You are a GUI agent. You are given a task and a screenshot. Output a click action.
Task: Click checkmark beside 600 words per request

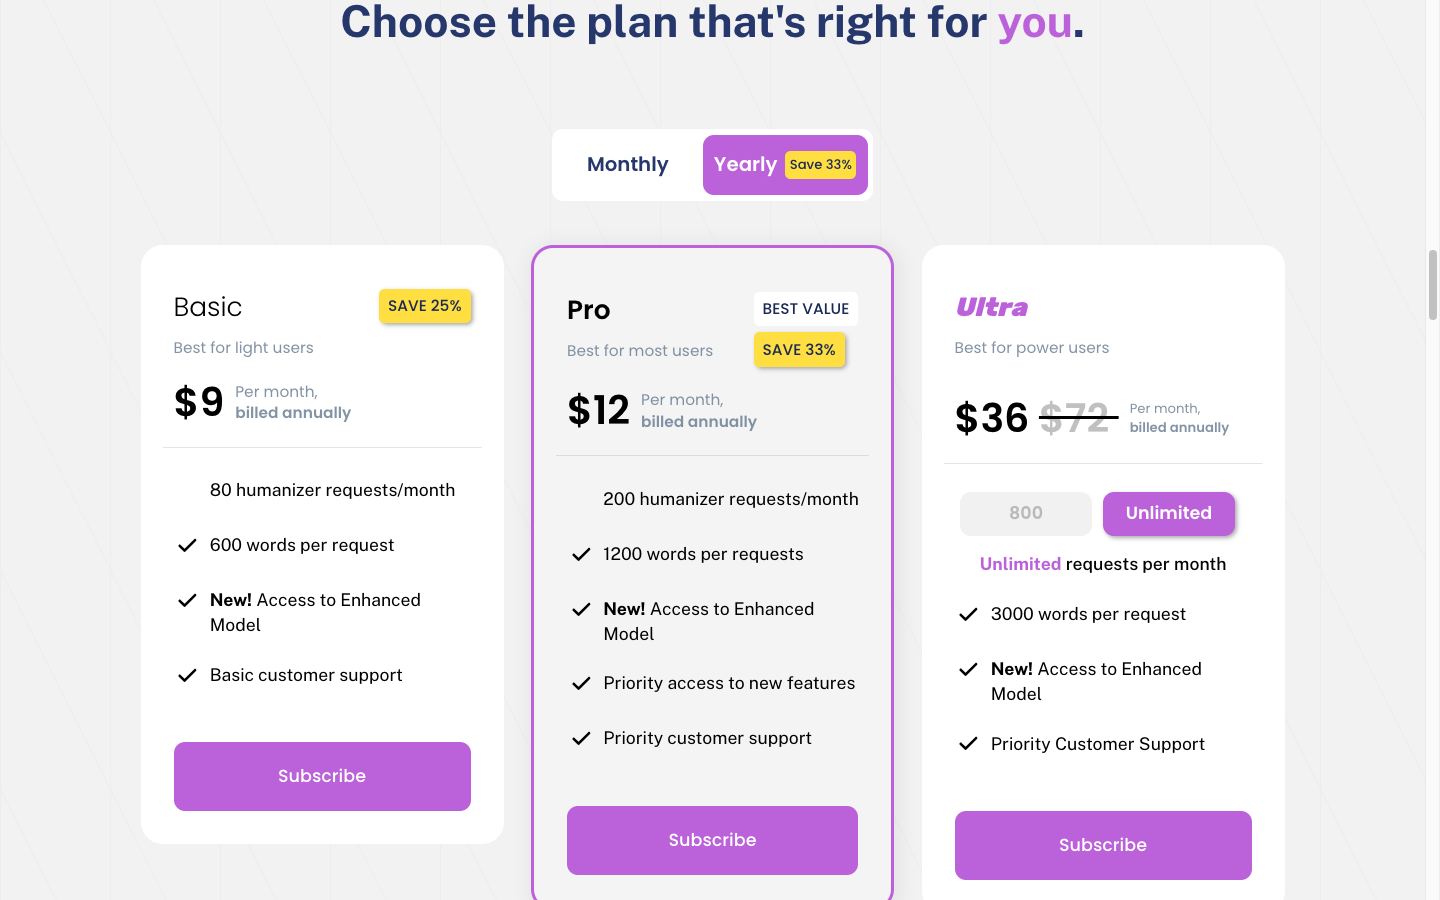pos(187,545)
